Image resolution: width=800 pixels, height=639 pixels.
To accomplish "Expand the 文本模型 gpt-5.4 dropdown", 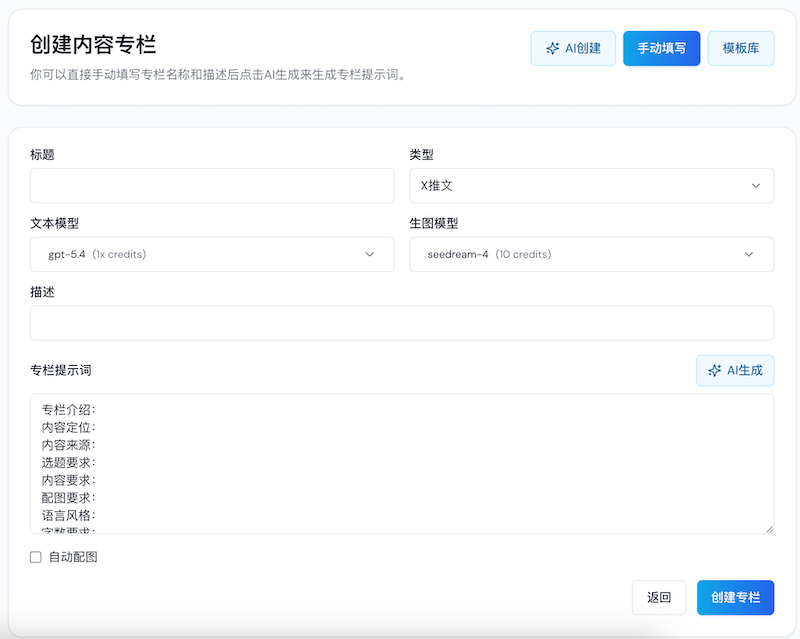I will tap(212, 254).
